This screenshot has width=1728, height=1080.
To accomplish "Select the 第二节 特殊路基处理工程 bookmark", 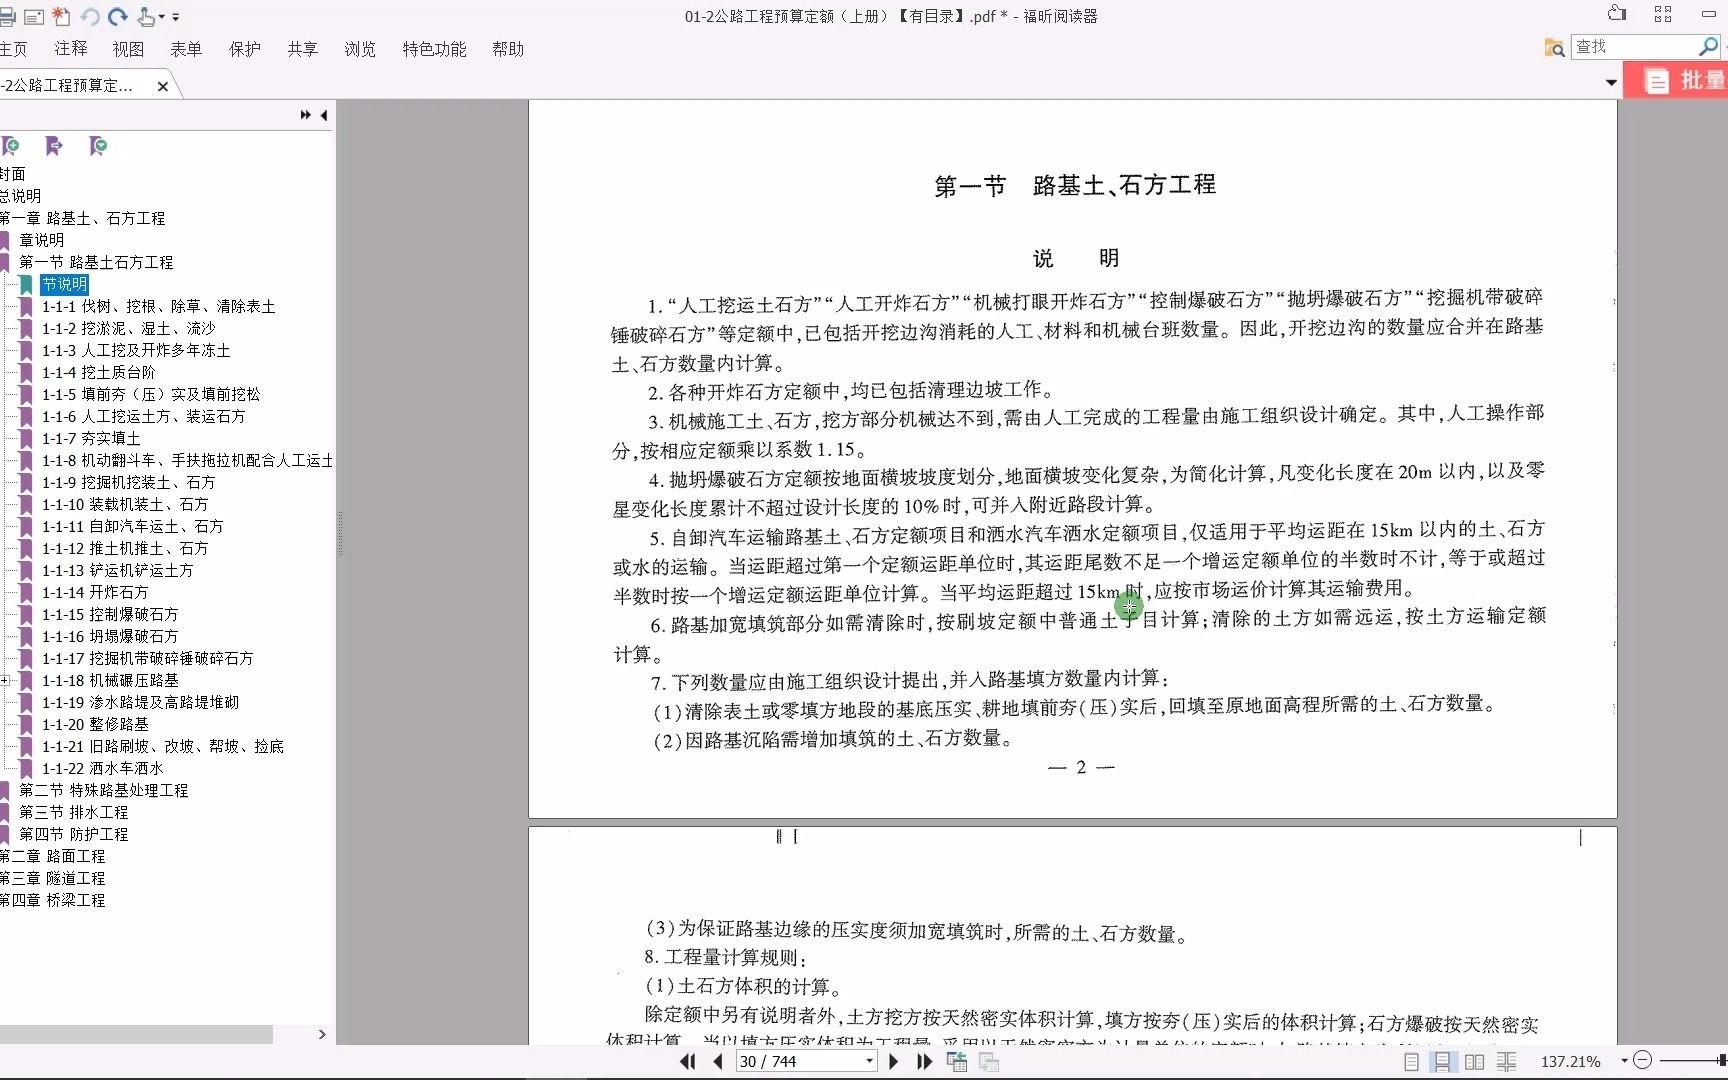I will click(103, 790).
